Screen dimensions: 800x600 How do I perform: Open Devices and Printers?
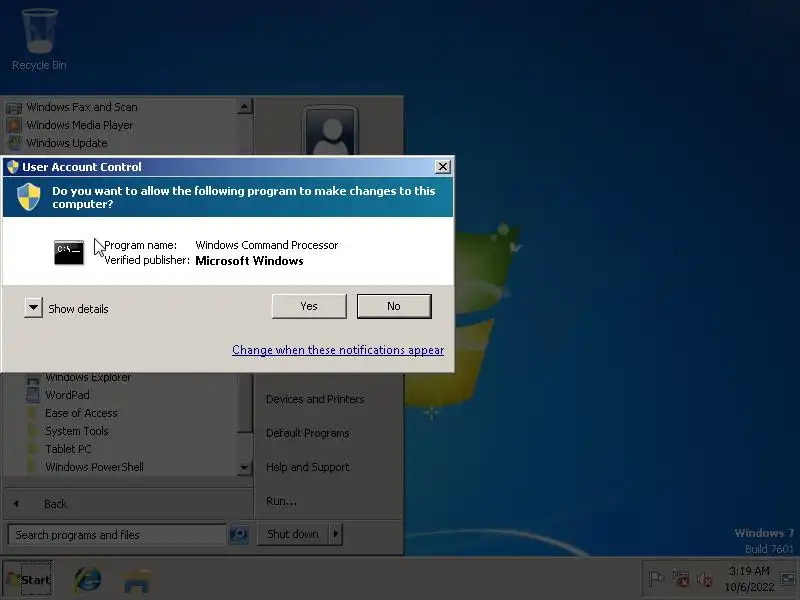[x=315, y=399]
